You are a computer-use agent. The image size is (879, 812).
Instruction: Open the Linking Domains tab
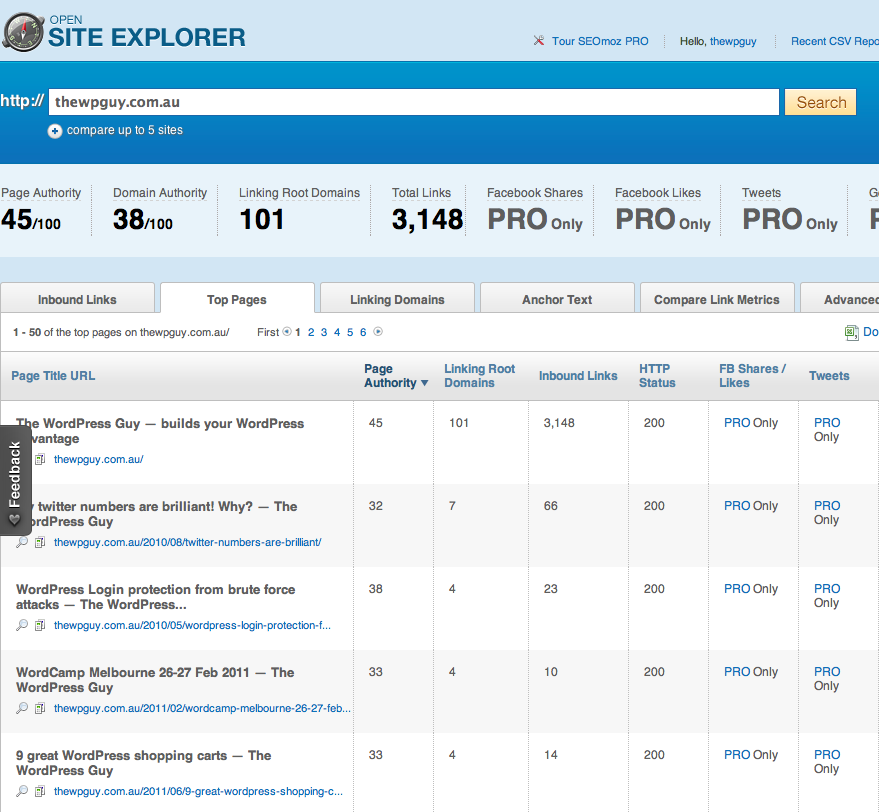pyautogui.click(x=397, y=299)
